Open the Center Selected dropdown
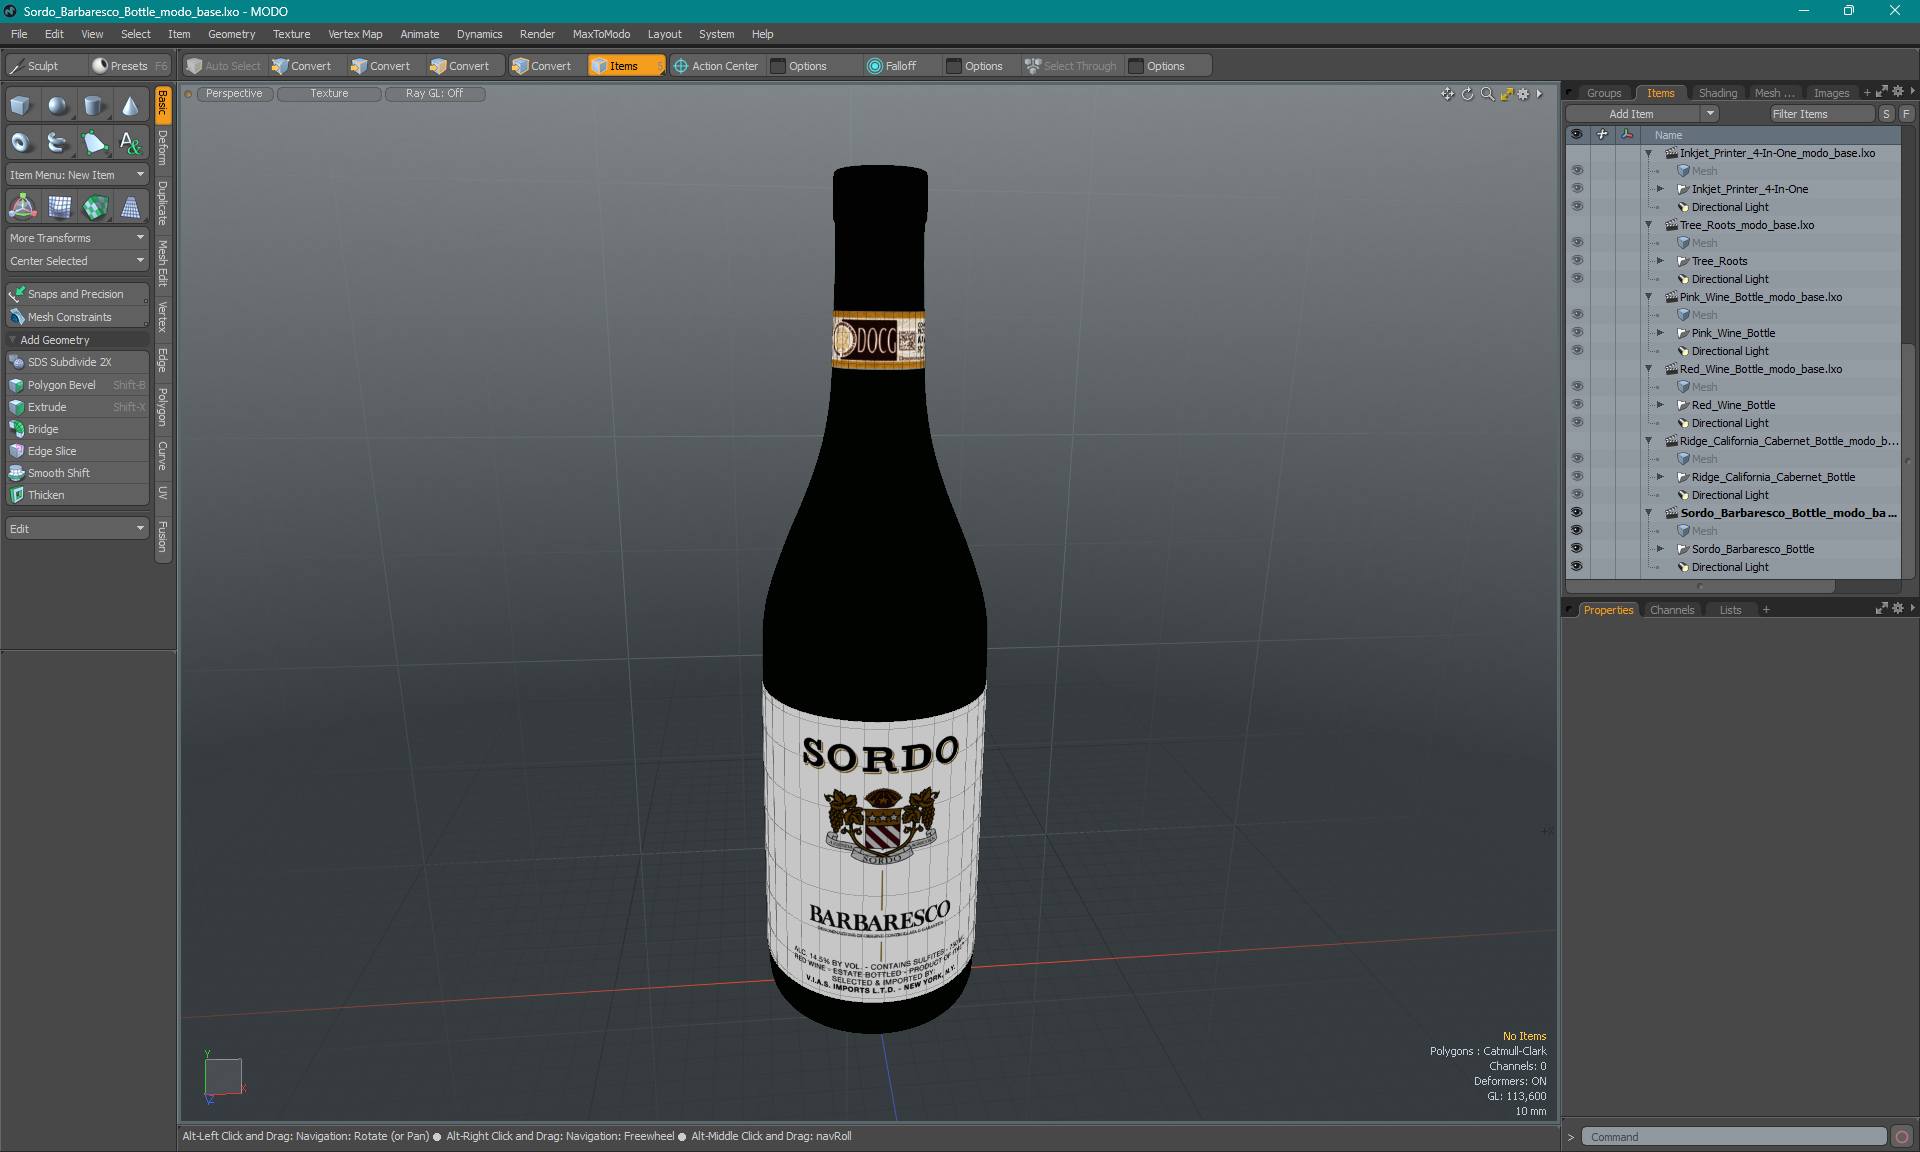1920x1152 pixels. click(77, 261)
